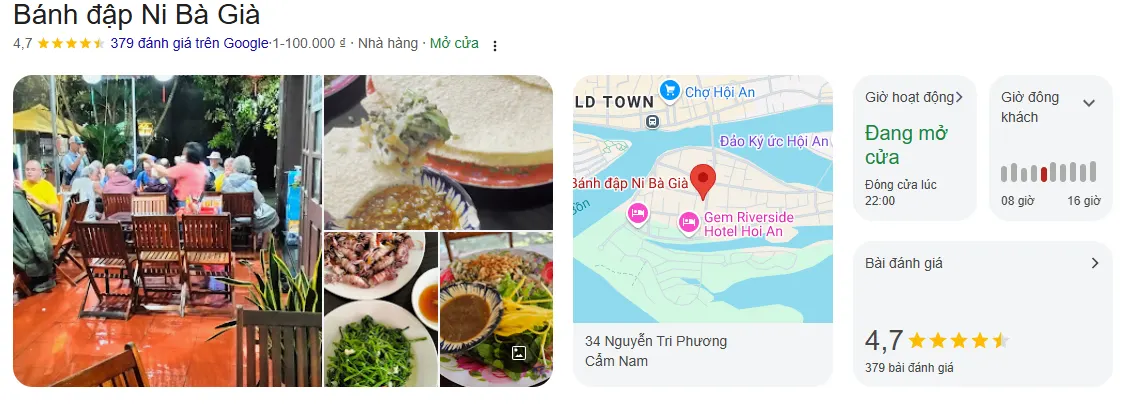The image size is (1127, 404).
Task: Click the red current-hour popularity bar
Action: (x=1044, y=174)
